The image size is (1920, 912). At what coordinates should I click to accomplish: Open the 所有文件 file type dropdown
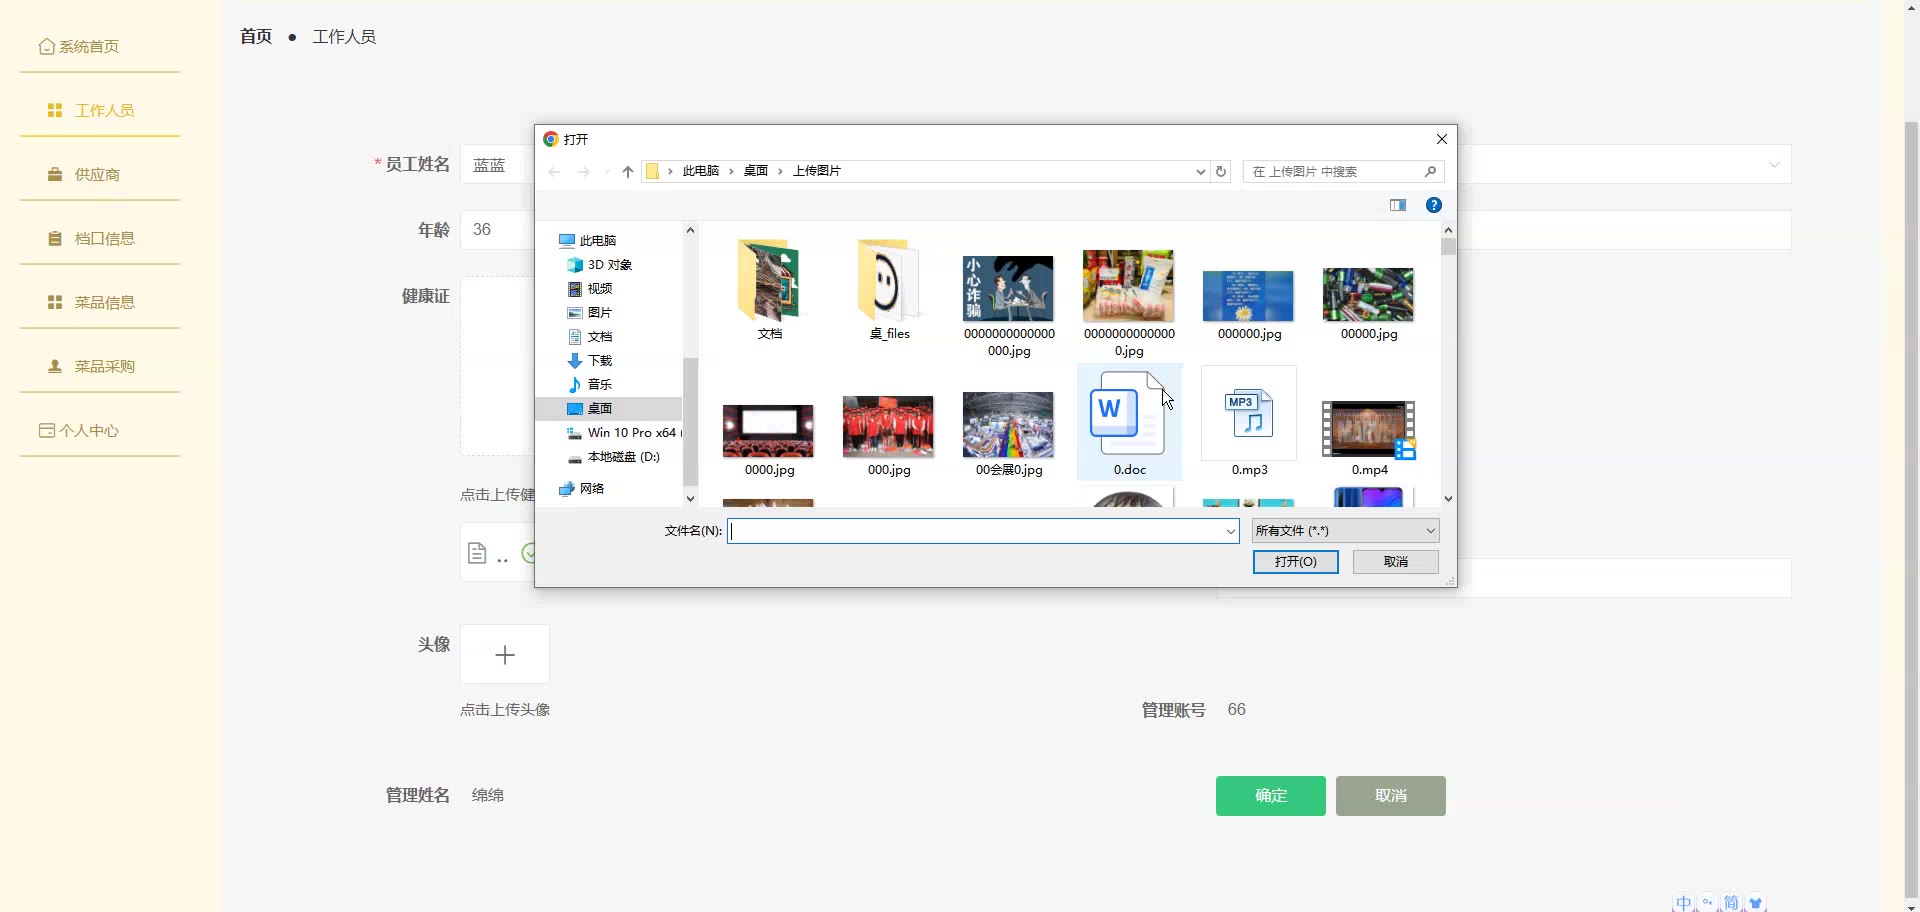coord(1345,531)
